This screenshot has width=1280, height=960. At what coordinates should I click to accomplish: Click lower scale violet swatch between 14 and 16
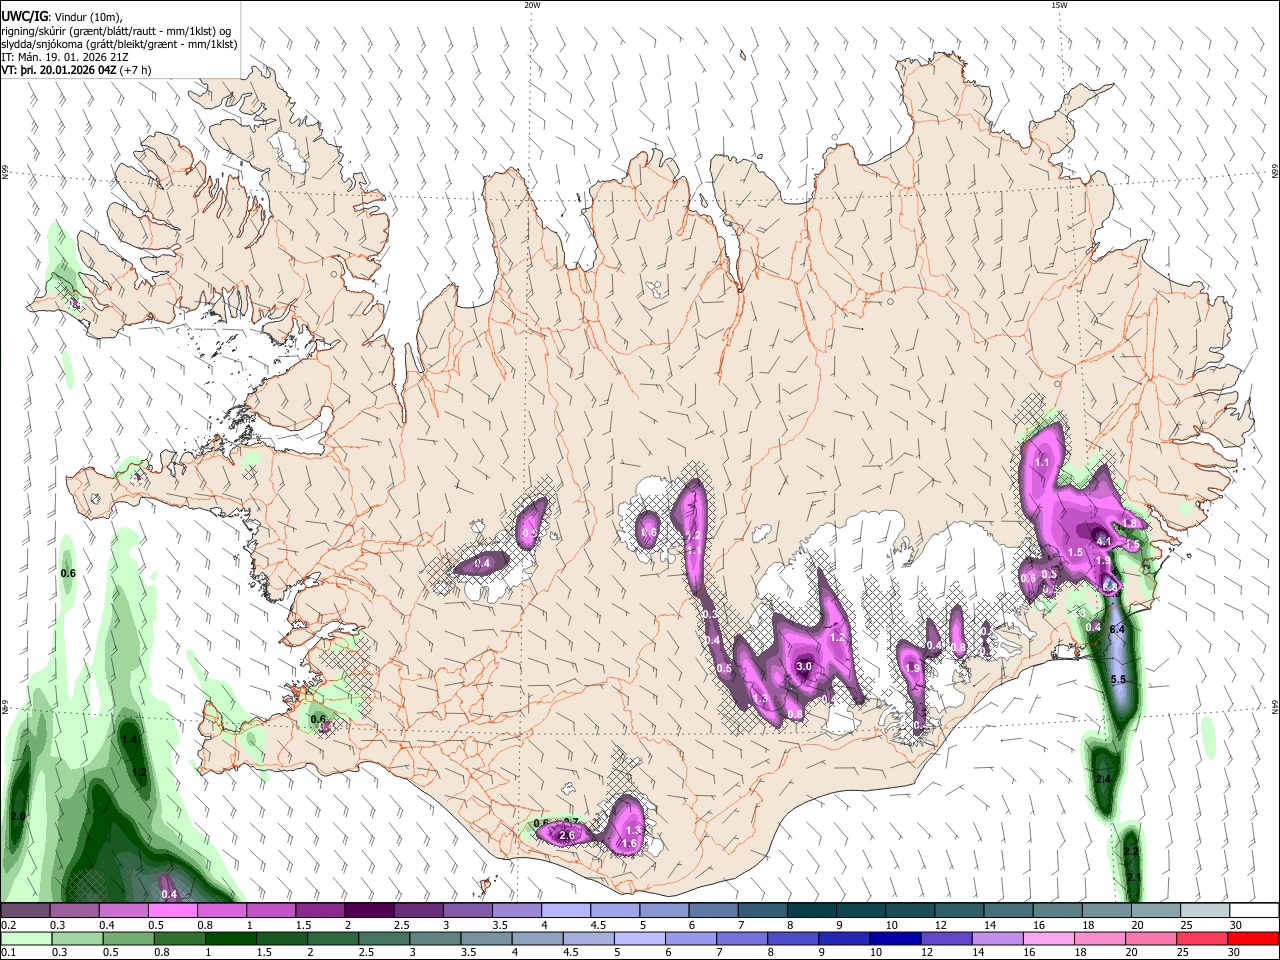pos(996,937)
